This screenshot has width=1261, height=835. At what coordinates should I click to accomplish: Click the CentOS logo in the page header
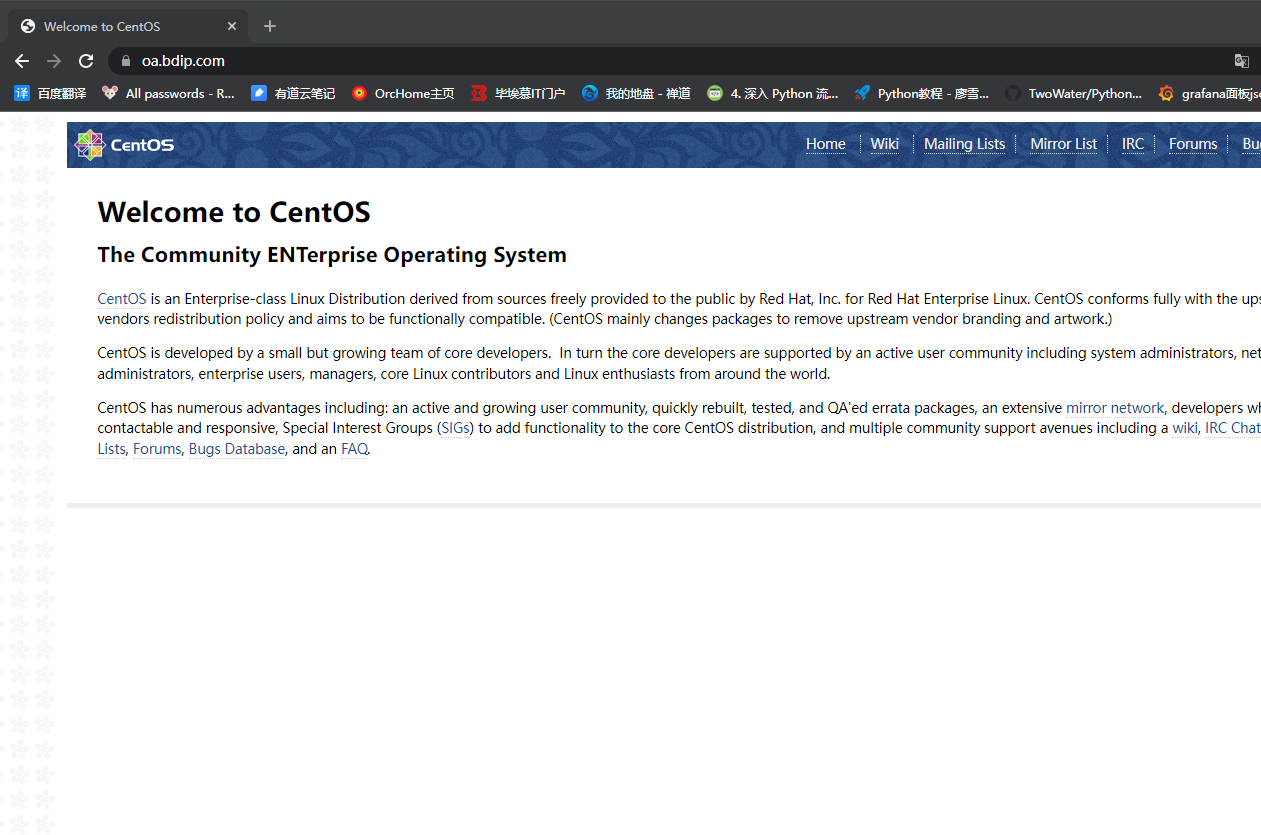tap(124, 145)
